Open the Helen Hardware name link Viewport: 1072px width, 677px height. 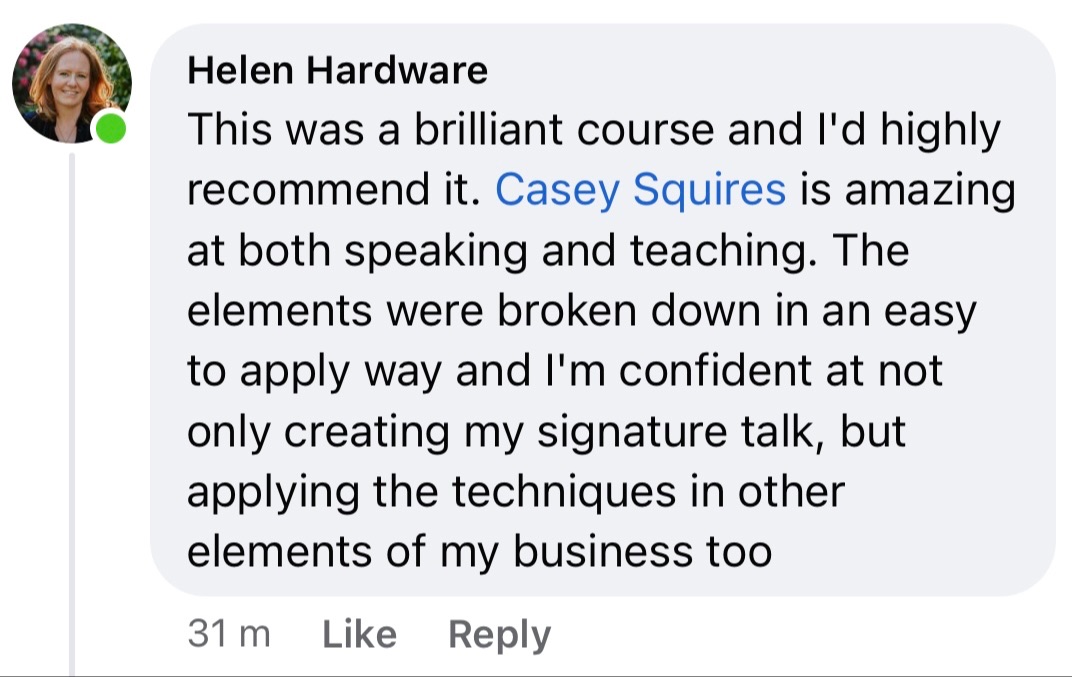[x=338, y=70]
